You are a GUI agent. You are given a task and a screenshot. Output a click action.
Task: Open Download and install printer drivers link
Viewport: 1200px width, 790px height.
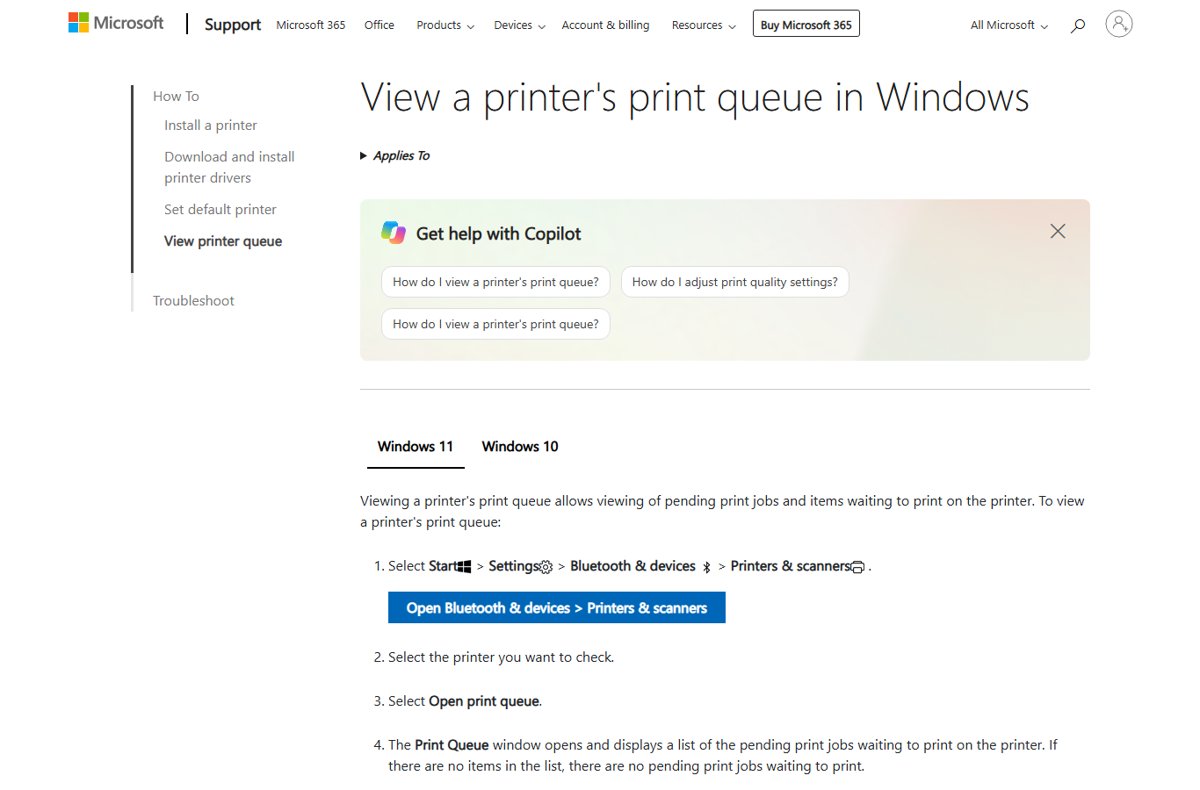pyautogui.click(x=230, y=167)
